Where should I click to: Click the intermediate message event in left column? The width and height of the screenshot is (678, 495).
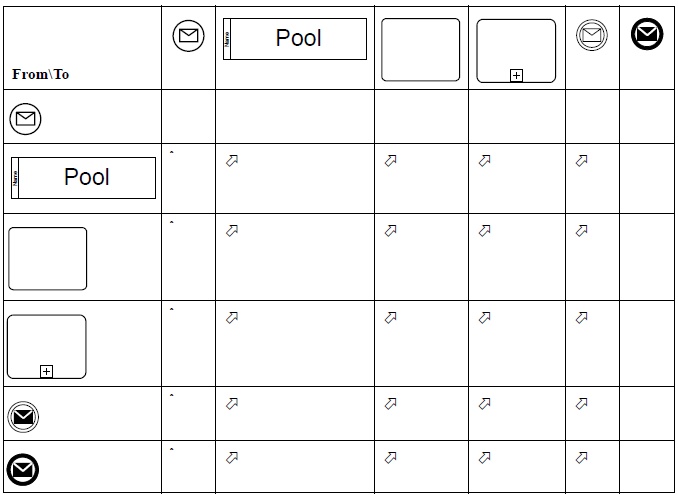(24, 416)
